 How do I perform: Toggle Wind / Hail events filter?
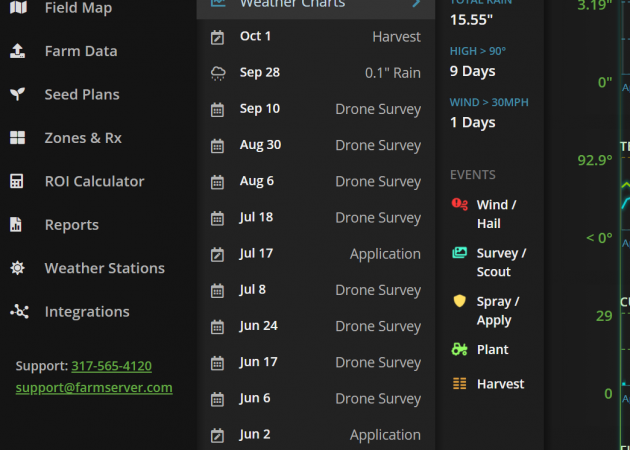coord(486,214)
